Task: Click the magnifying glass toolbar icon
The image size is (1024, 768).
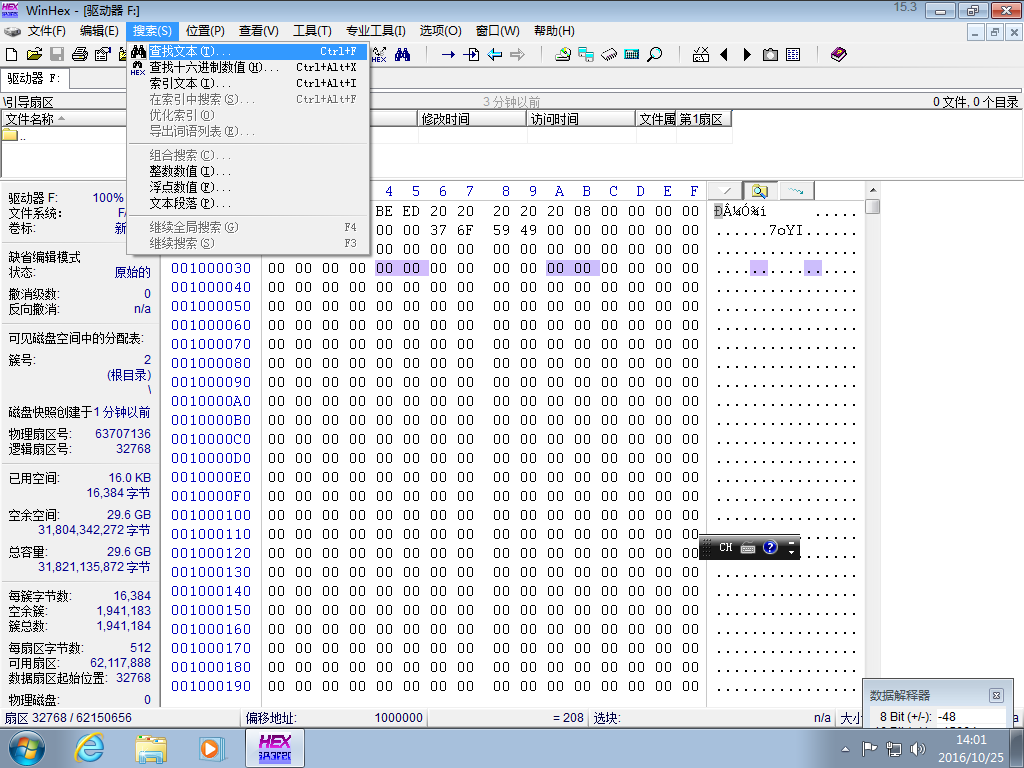Action: (654, 54)
